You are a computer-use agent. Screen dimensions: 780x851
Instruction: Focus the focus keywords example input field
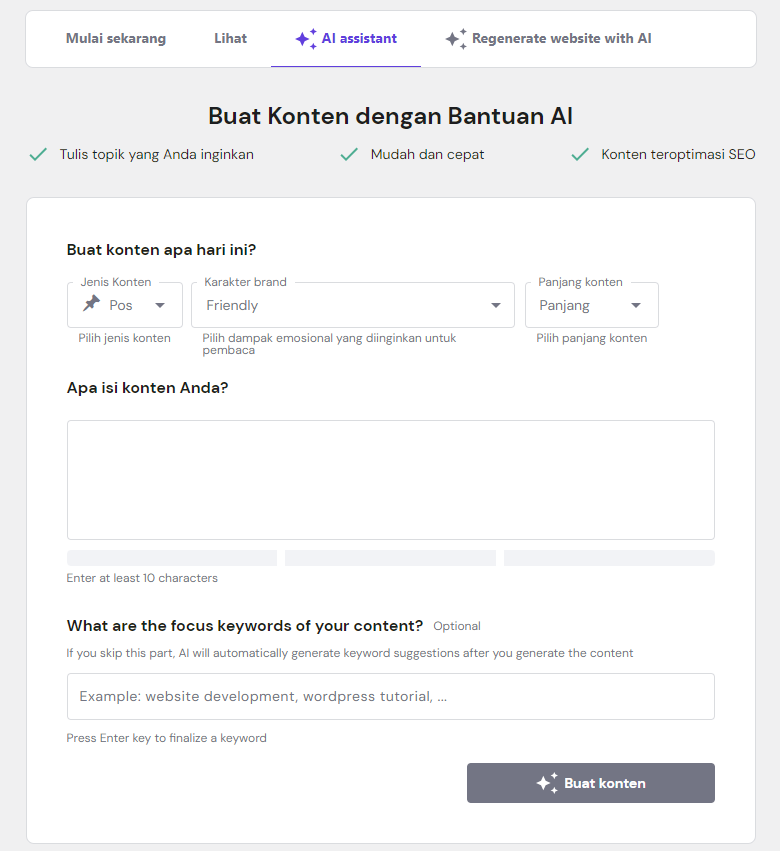click(390, 696)
